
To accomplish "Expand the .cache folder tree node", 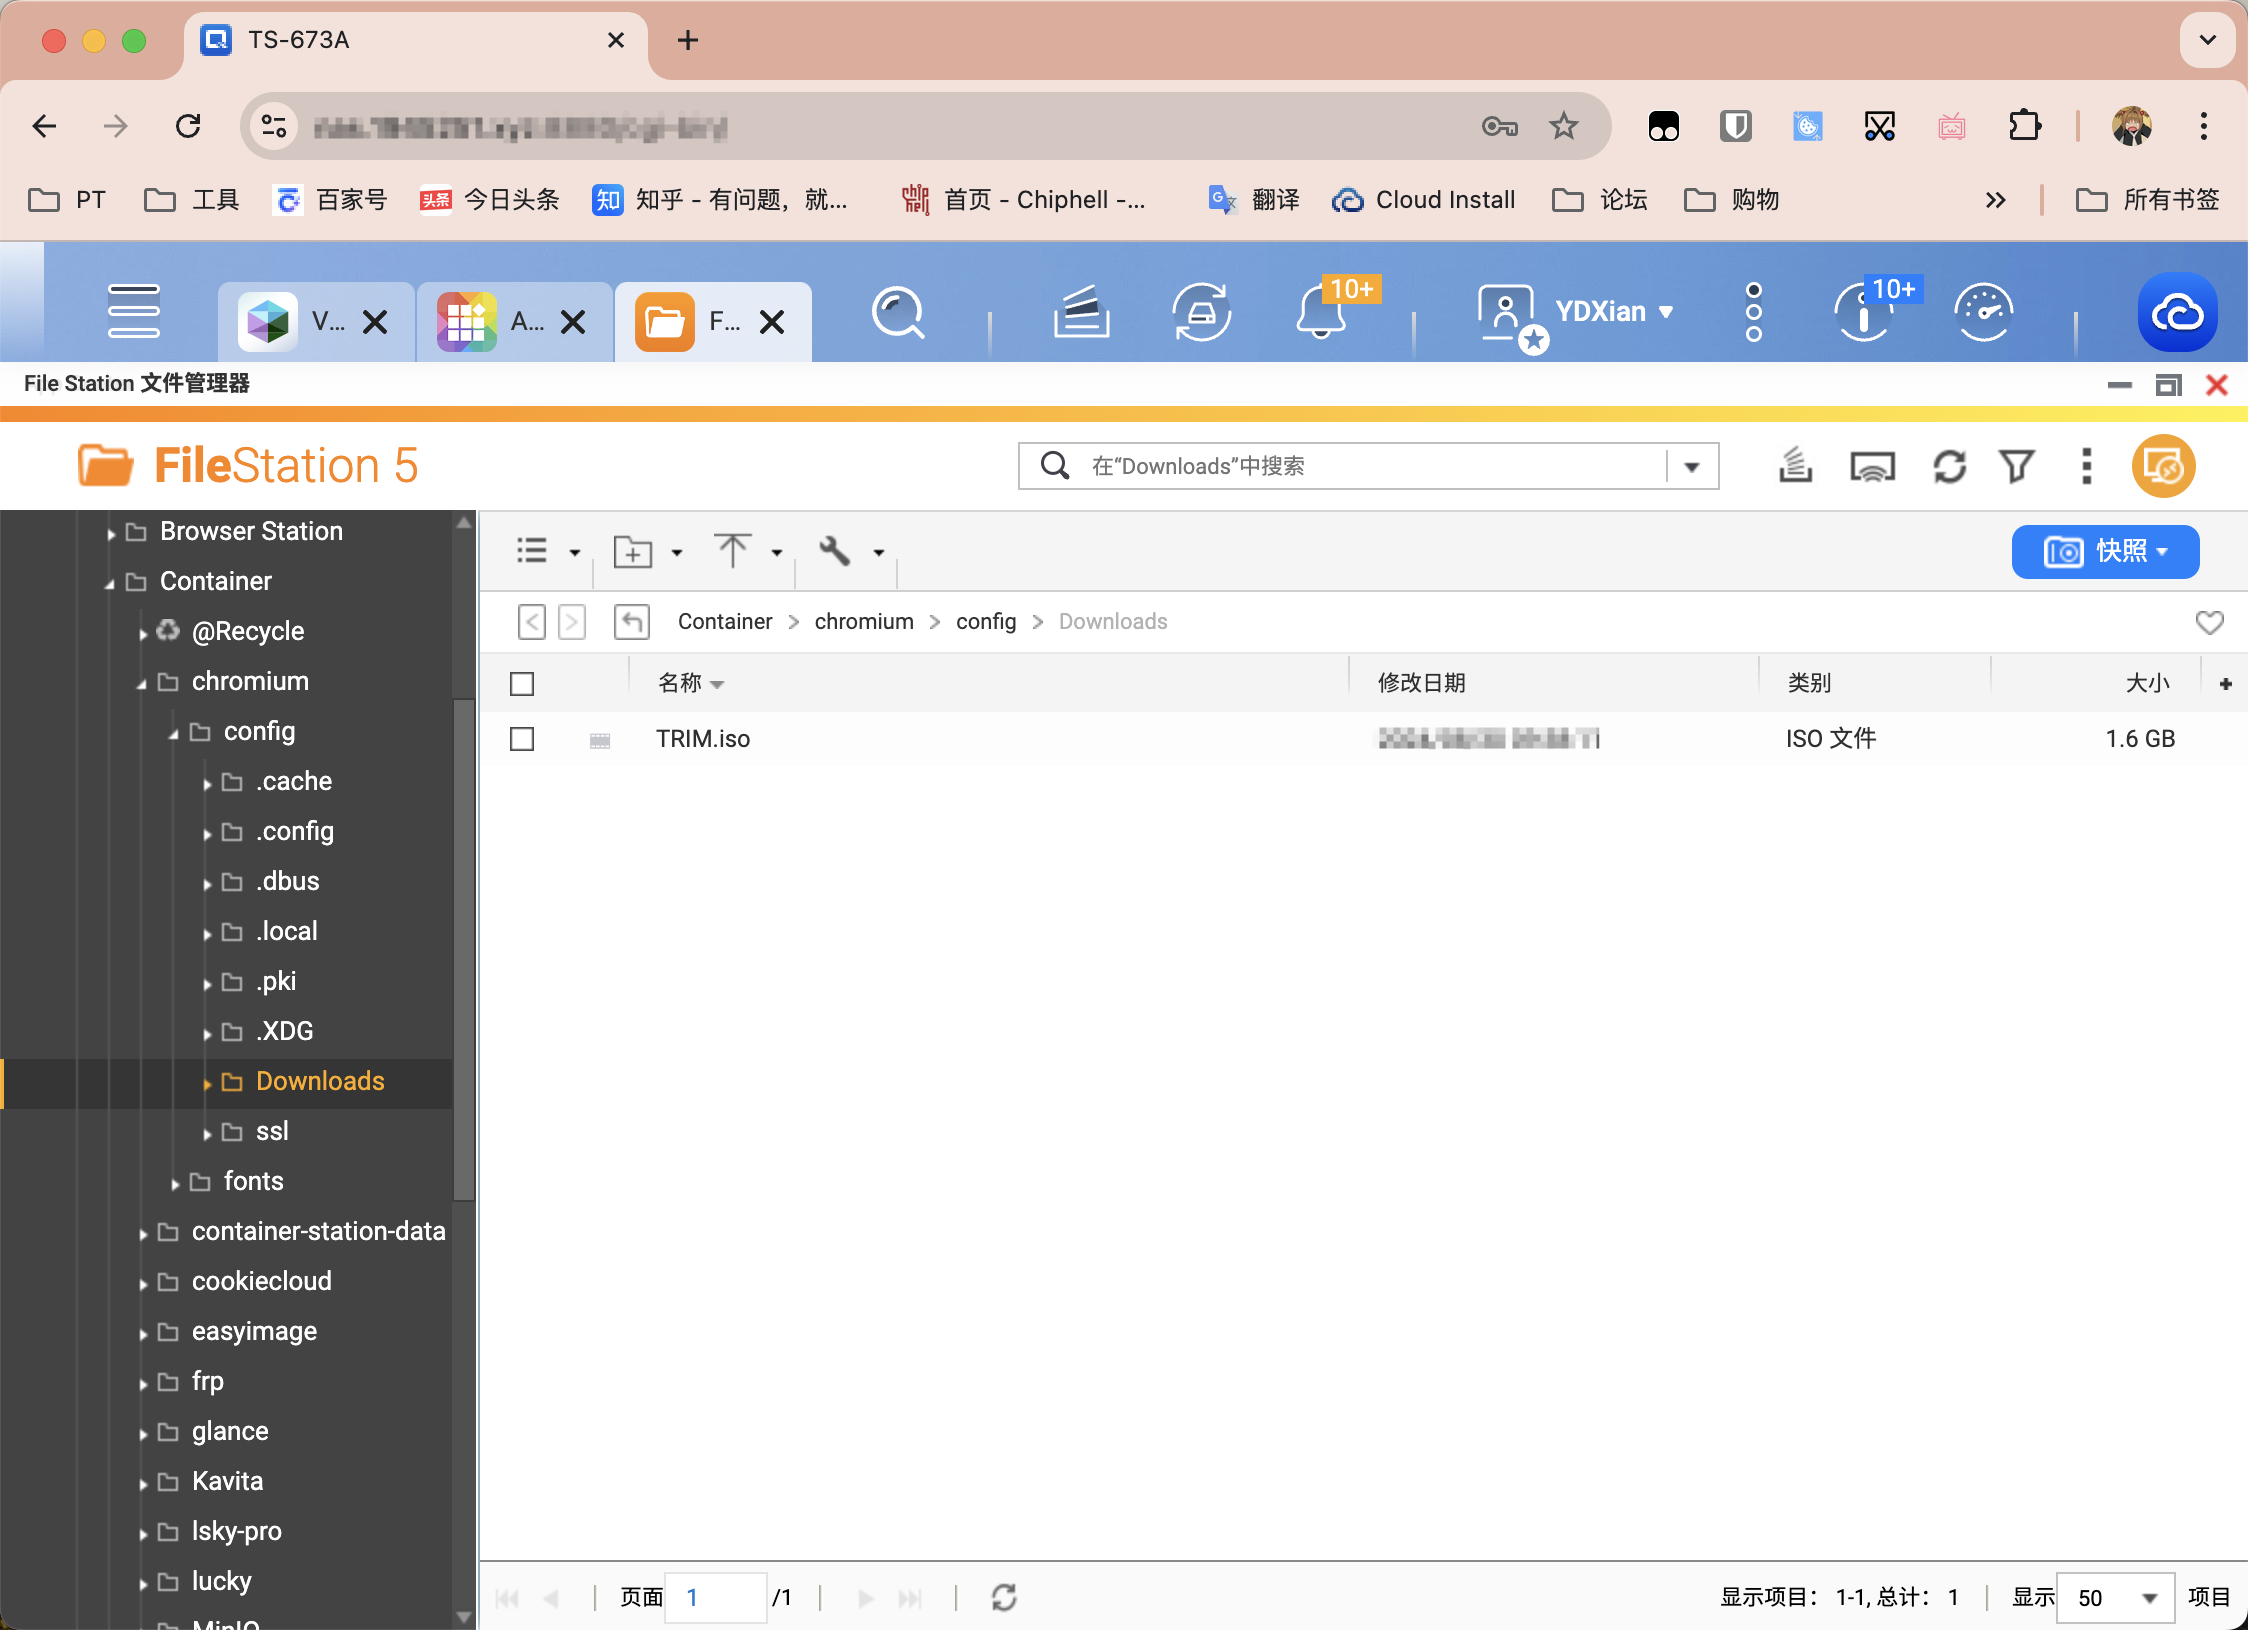I will pyautogui.click(x=206, y=783).
